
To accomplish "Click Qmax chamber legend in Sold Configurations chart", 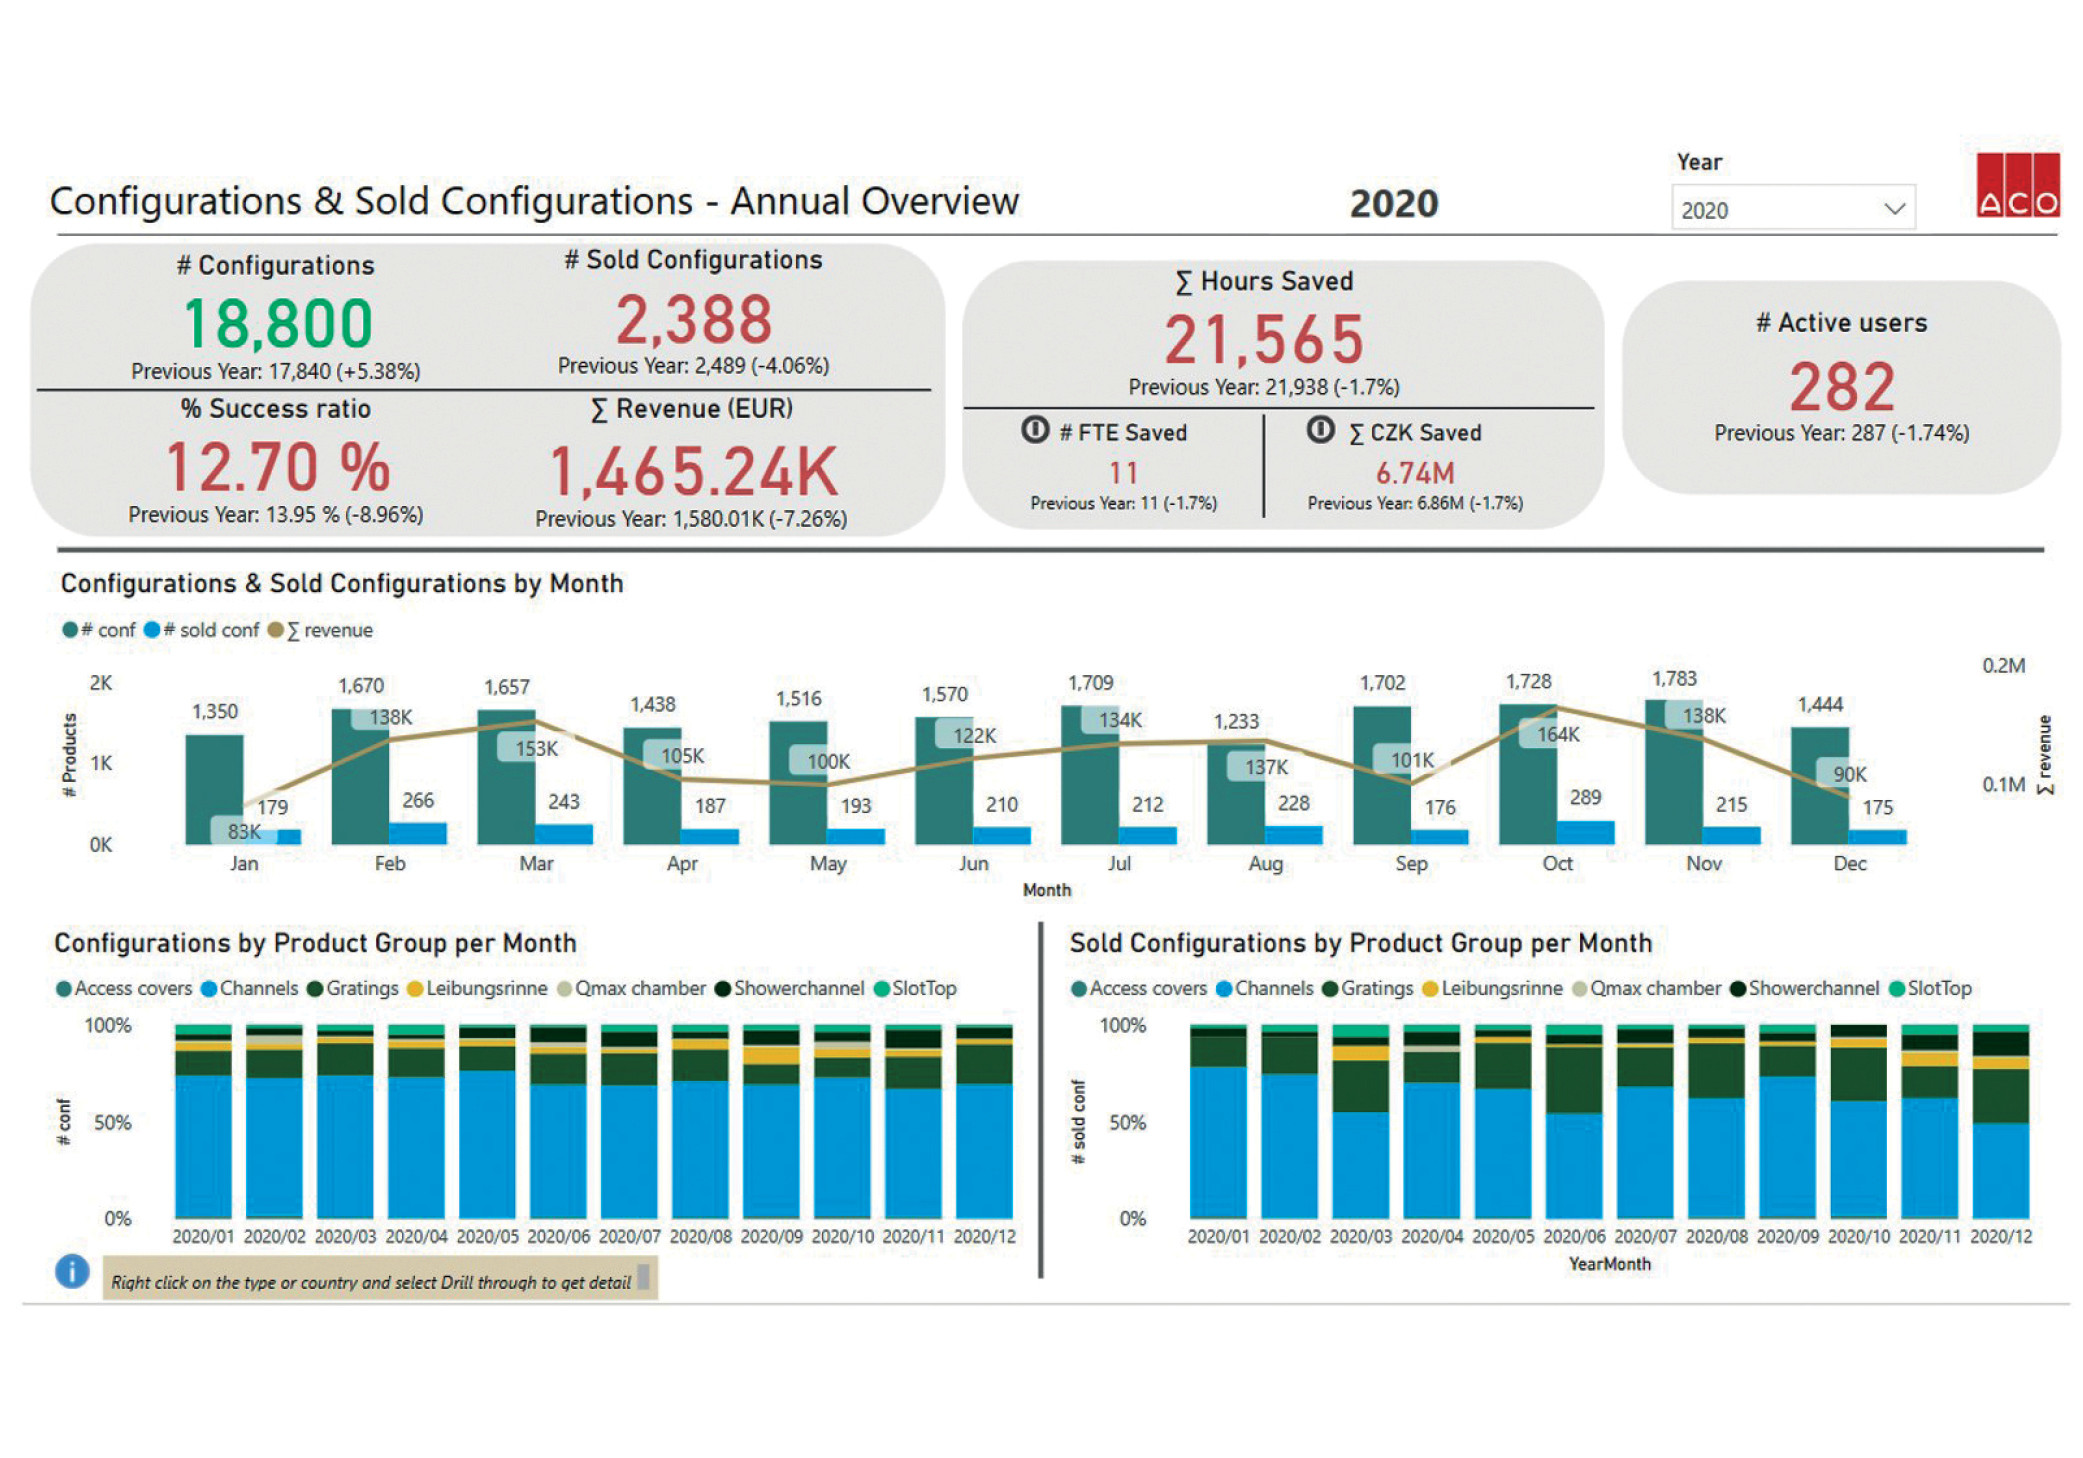I will click(x=1647, y=988).
